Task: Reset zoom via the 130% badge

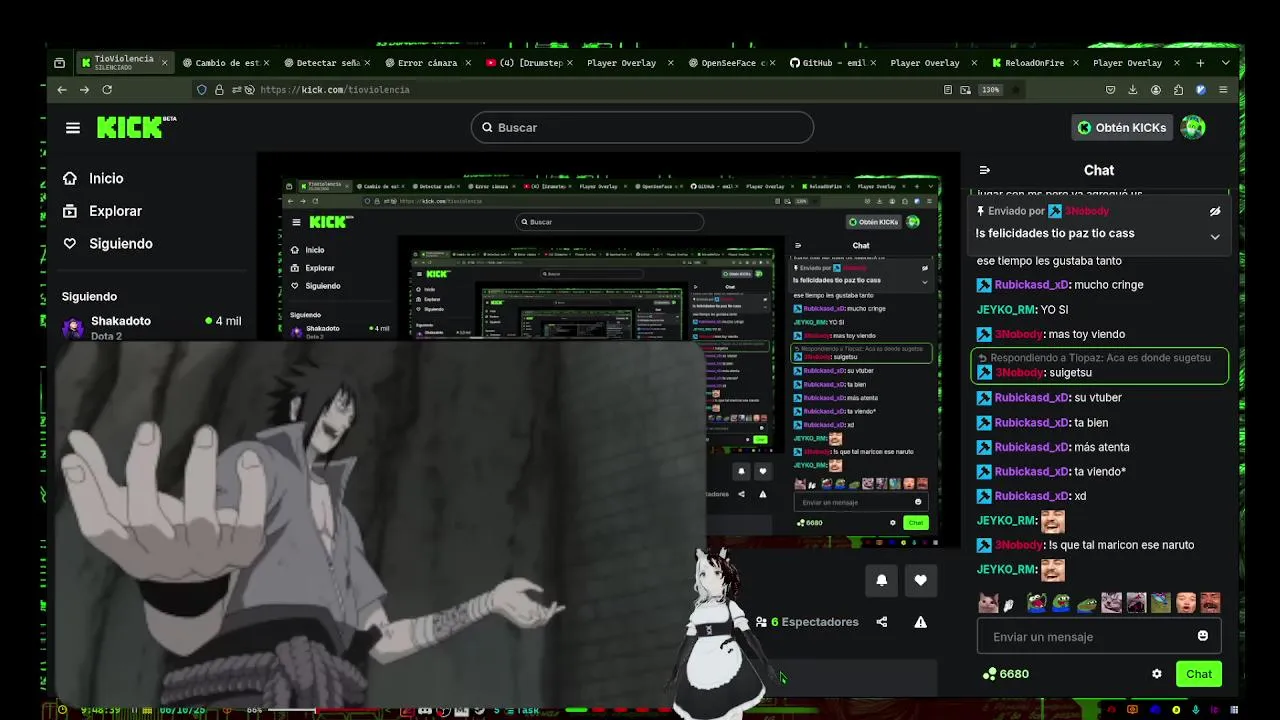Action: (990, 90)
